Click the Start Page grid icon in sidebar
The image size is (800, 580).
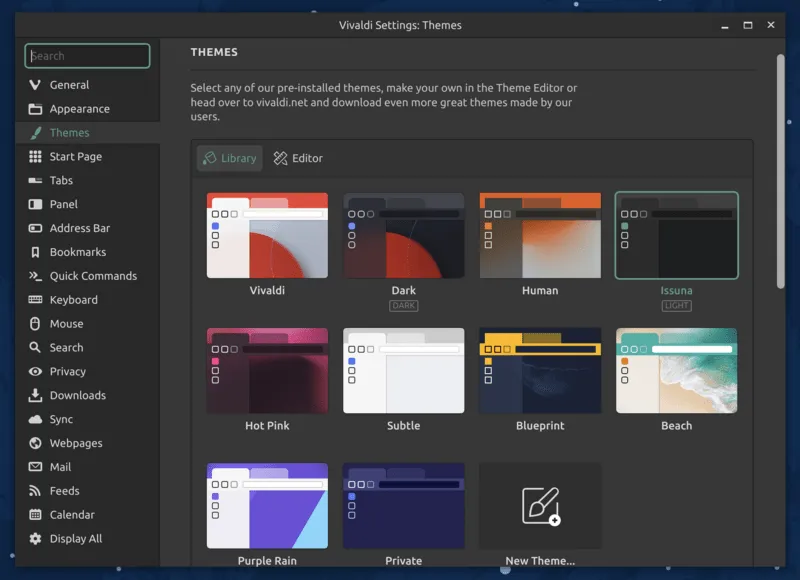[x=36, y=157]
